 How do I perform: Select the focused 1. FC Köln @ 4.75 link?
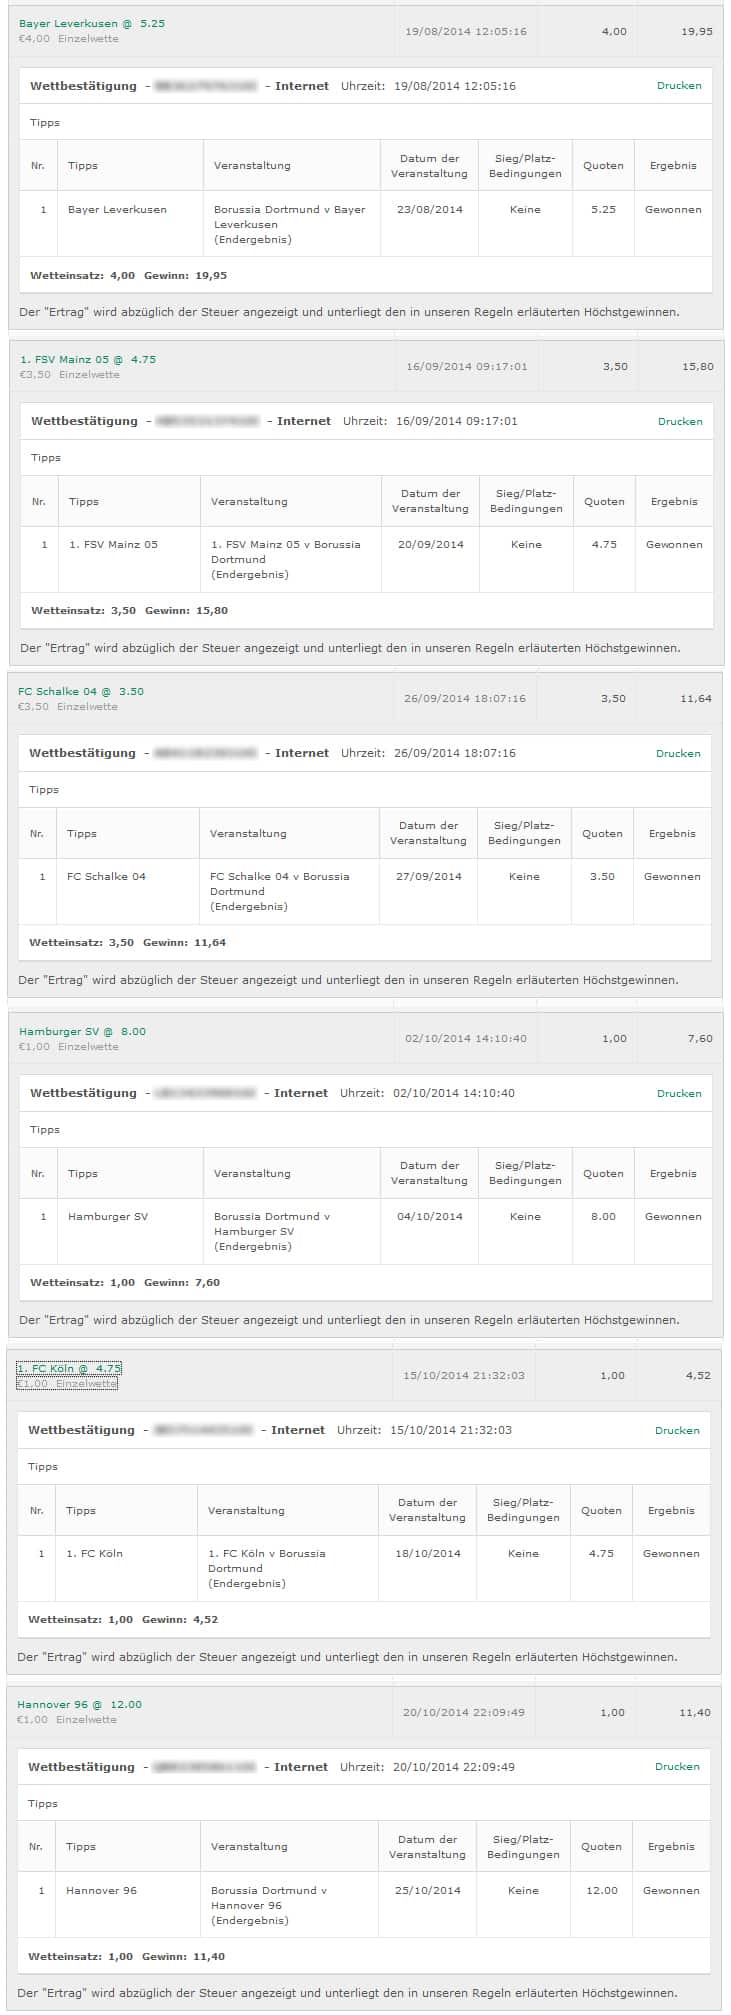point(69,1368)
